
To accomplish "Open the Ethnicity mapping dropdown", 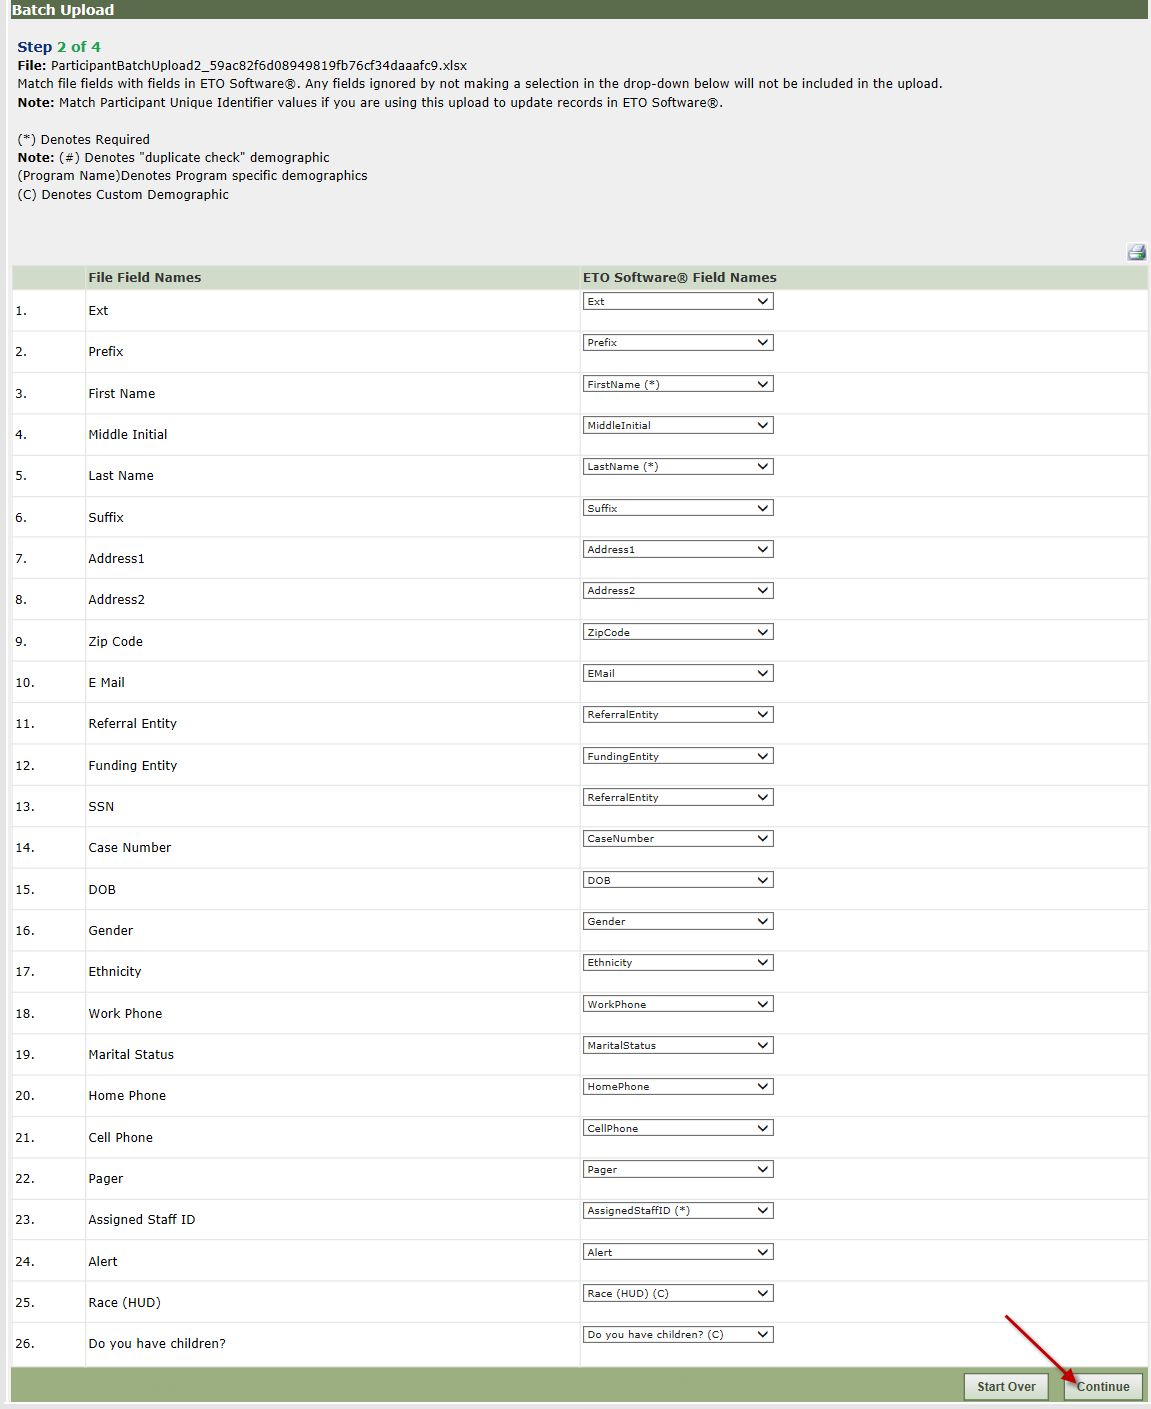I will click(x=678, y=962).
